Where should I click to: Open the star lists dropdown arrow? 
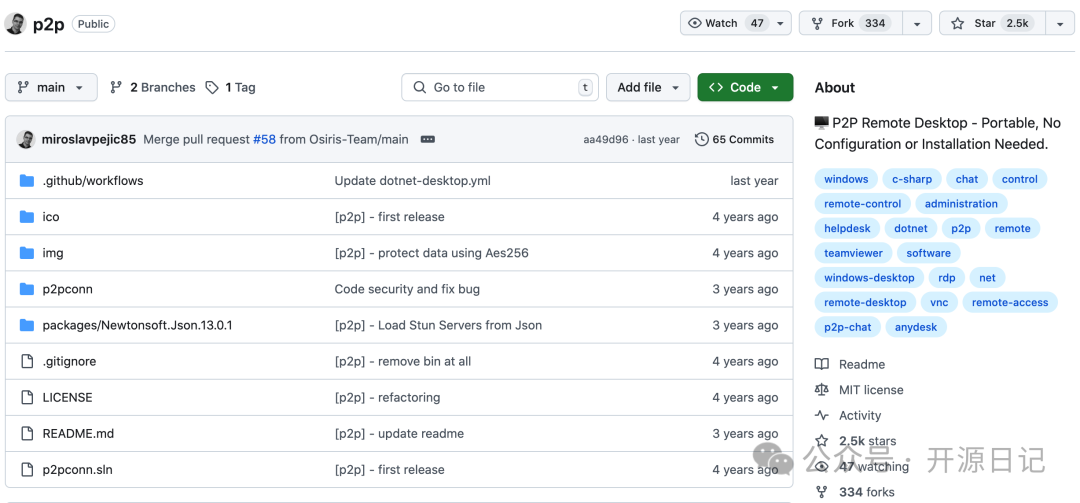[x=1060, y=24]
